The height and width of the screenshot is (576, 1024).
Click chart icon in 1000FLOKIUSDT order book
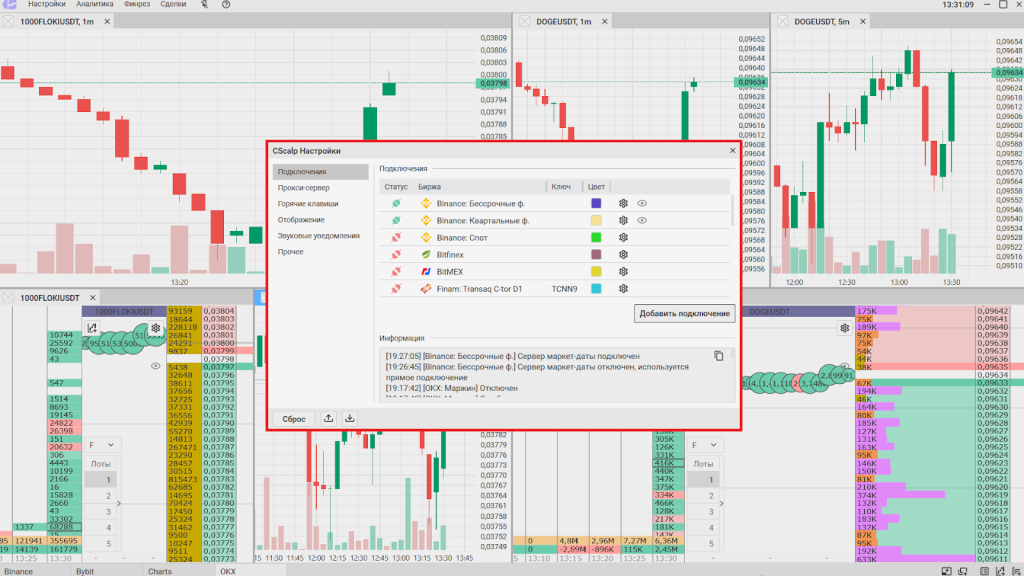point(91,328)
